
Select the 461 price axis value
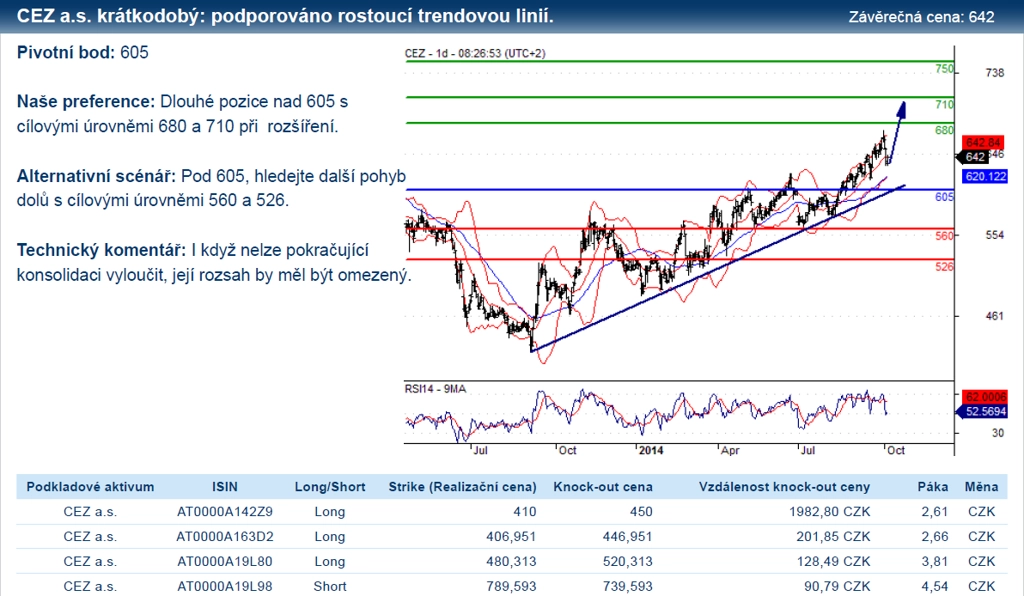tap(995, 316)
